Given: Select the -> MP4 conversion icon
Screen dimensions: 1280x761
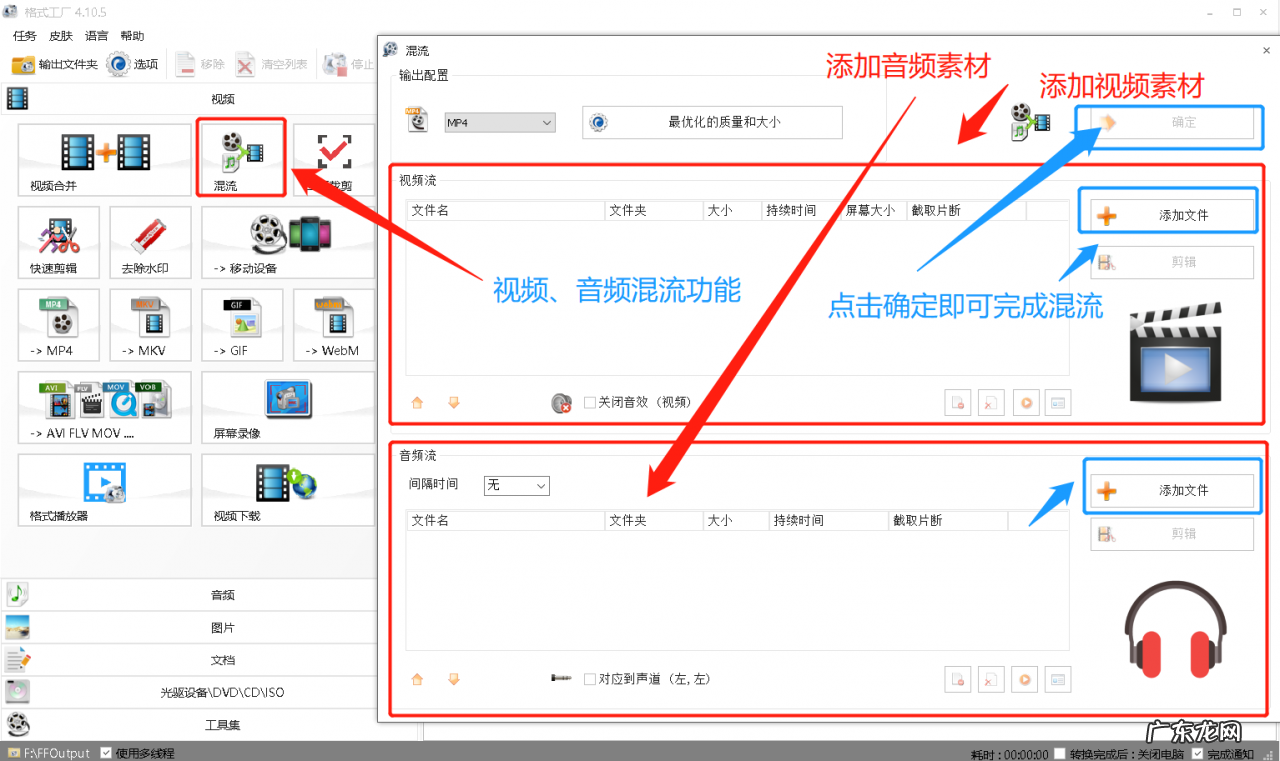Looking at the screenshot, I should [x=58, y=324].
